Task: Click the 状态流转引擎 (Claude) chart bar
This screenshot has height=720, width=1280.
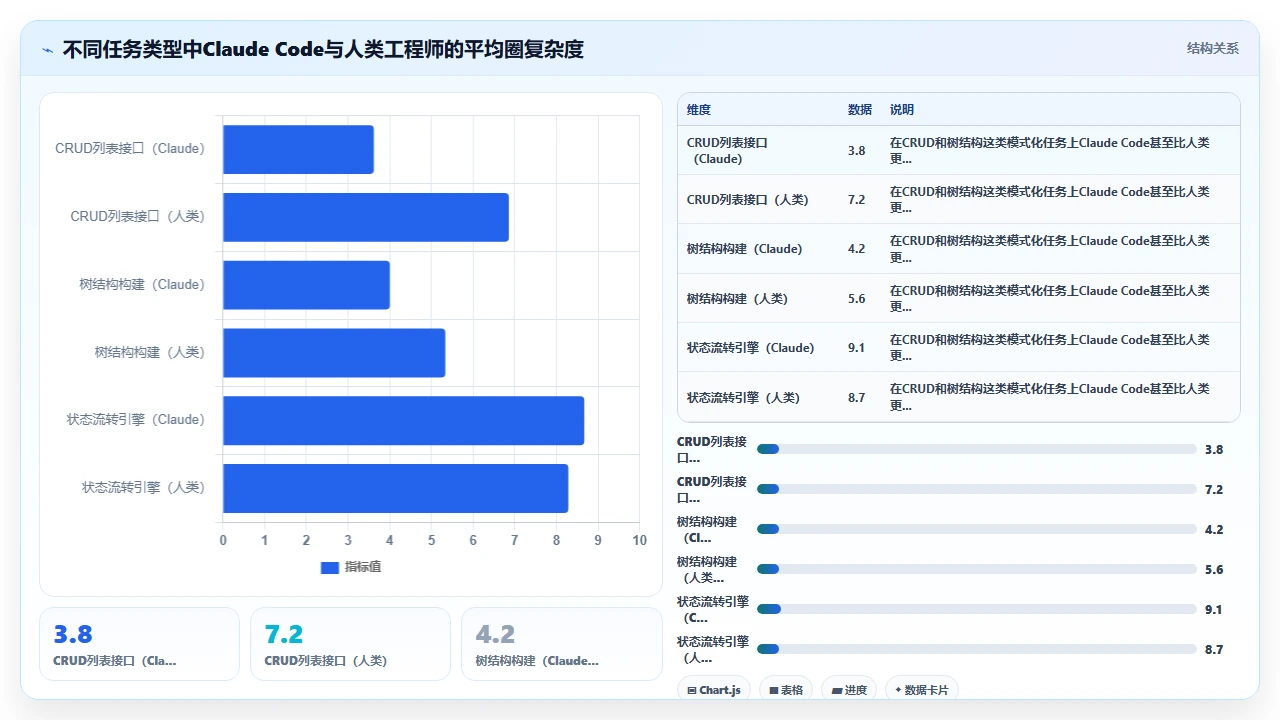Action: pos(403,420)
